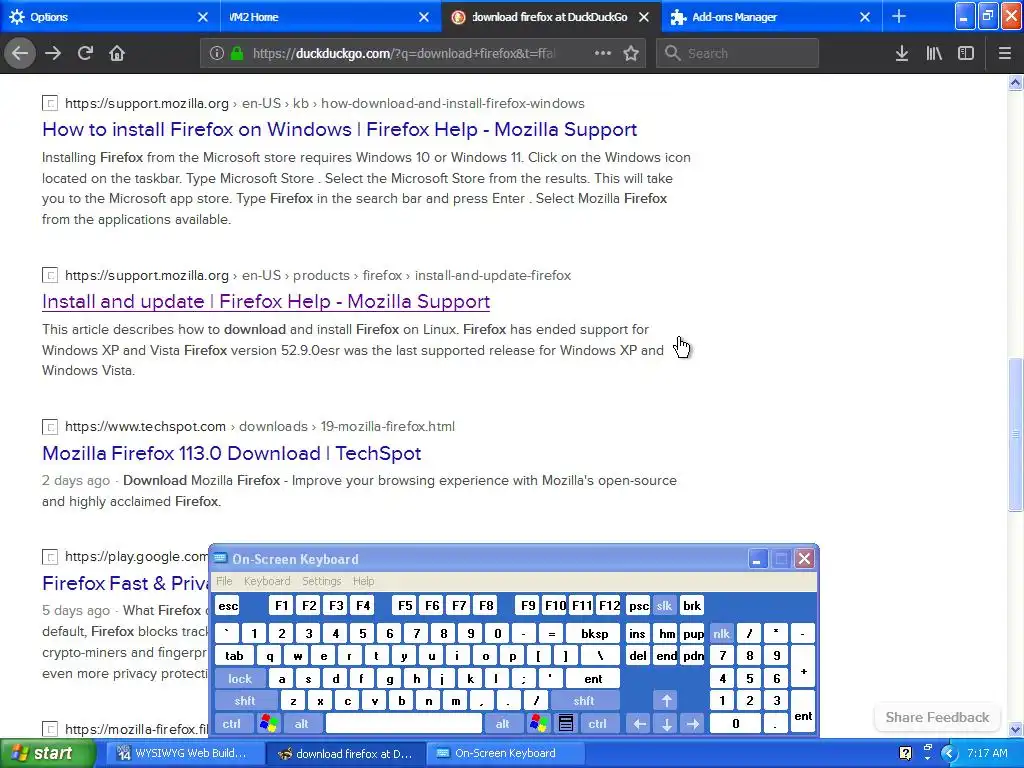Toggle the slk scroll lock key
This screenshot has height=768, width=1024.
pyautogui.click(x=664, y=605)
